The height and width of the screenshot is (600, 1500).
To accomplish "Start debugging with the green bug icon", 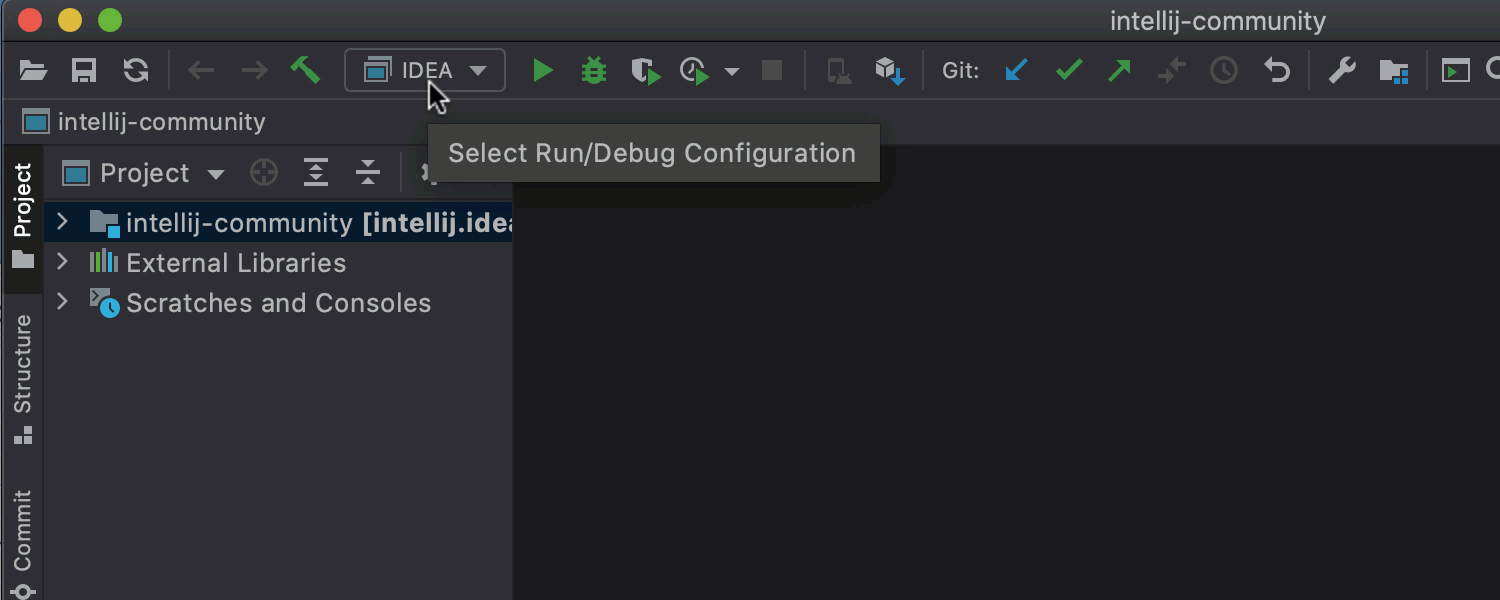I will pyautogui.click(x=594, y=70).
